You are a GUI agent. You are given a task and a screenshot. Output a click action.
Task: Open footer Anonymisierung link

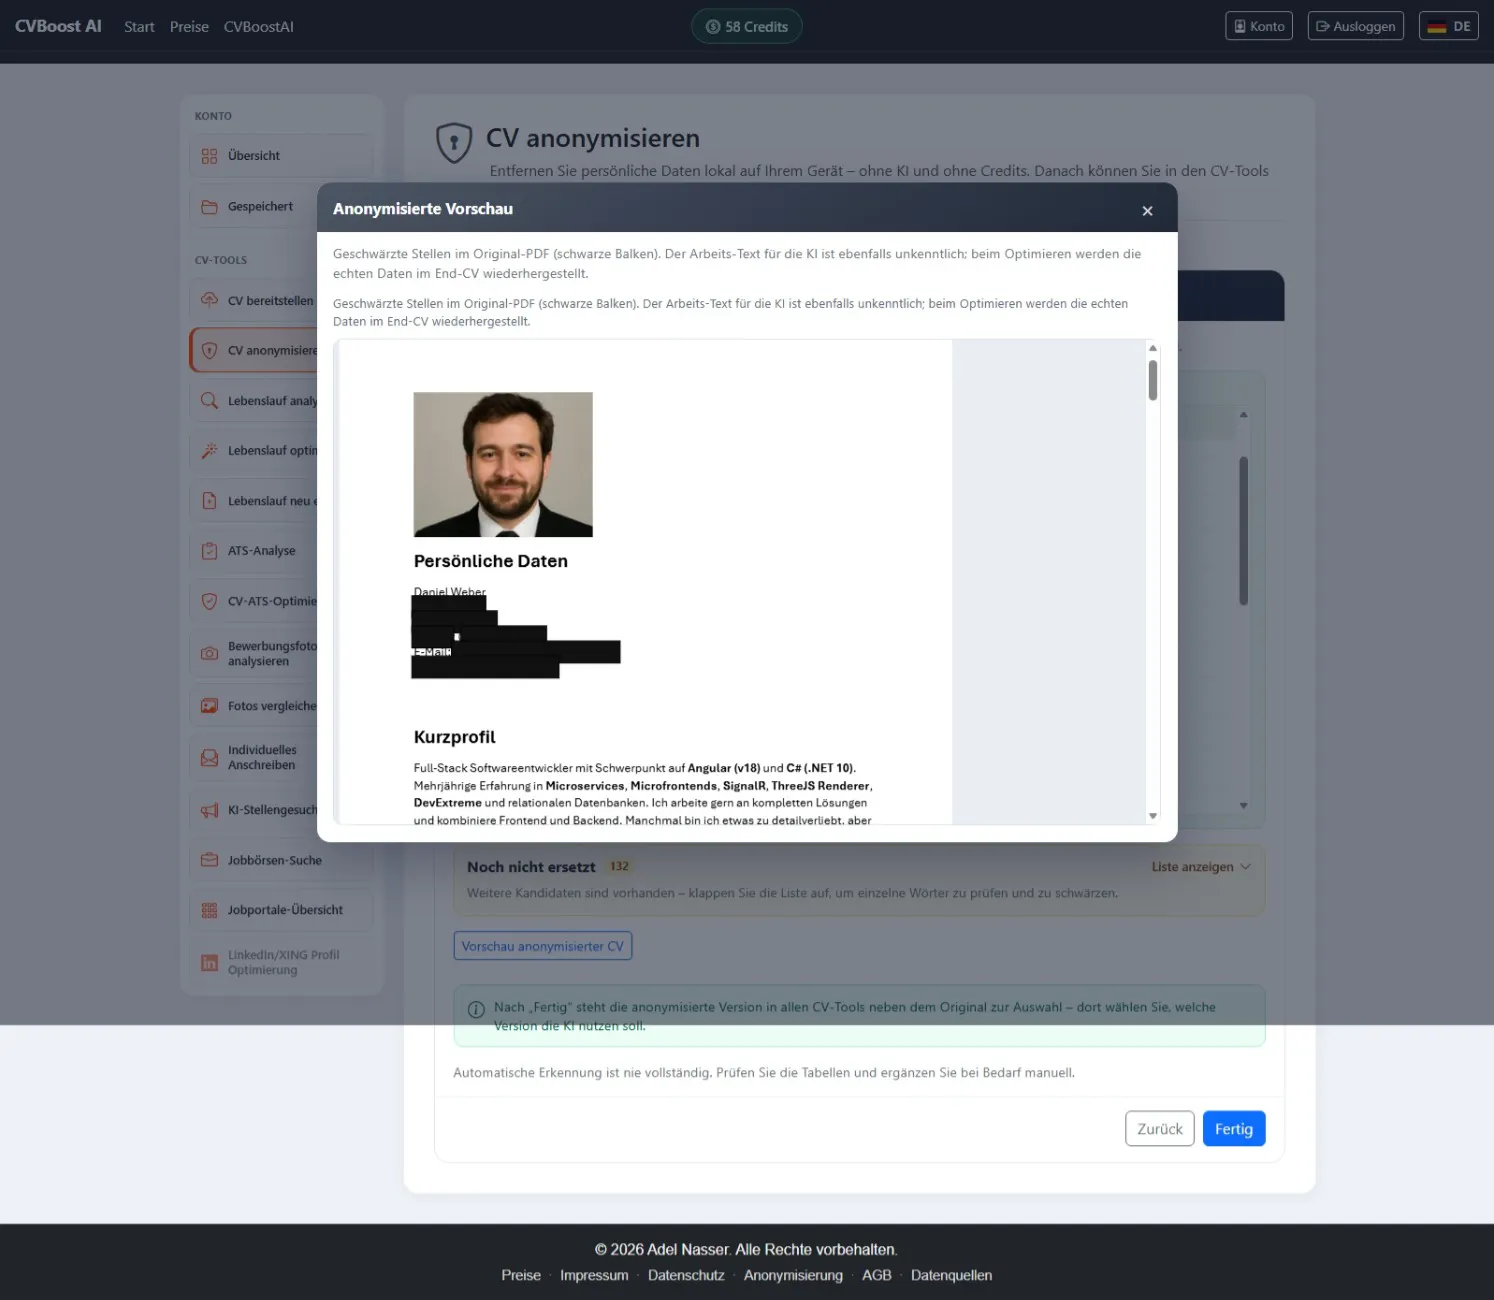coord(793,1275)
